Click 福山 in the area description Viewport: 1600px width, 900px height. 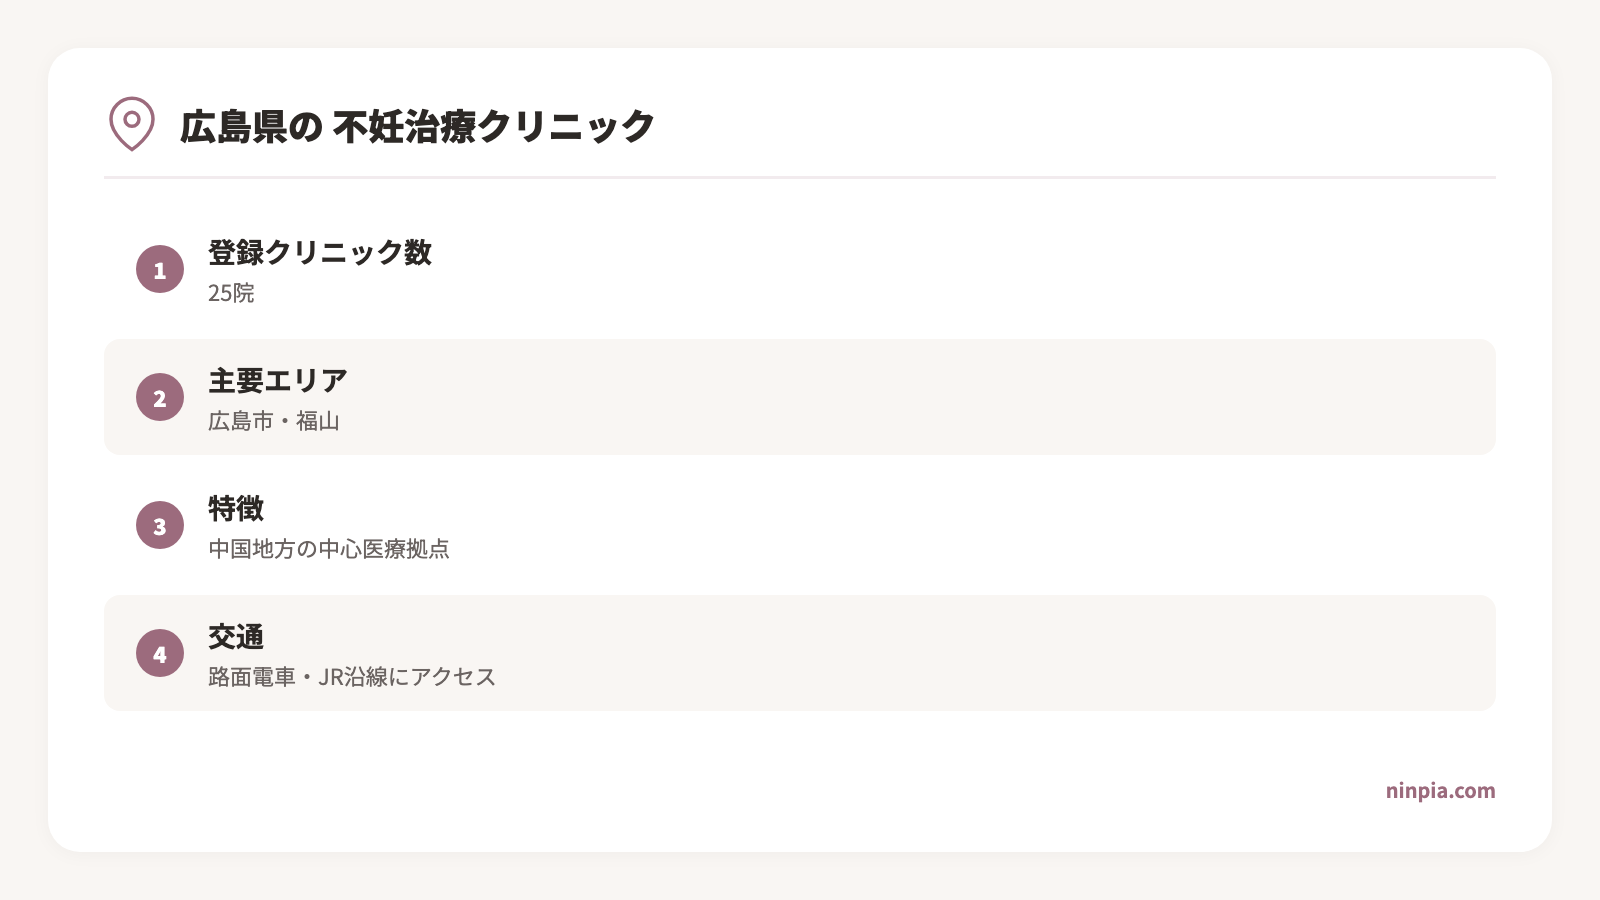[x=318, y=421]
